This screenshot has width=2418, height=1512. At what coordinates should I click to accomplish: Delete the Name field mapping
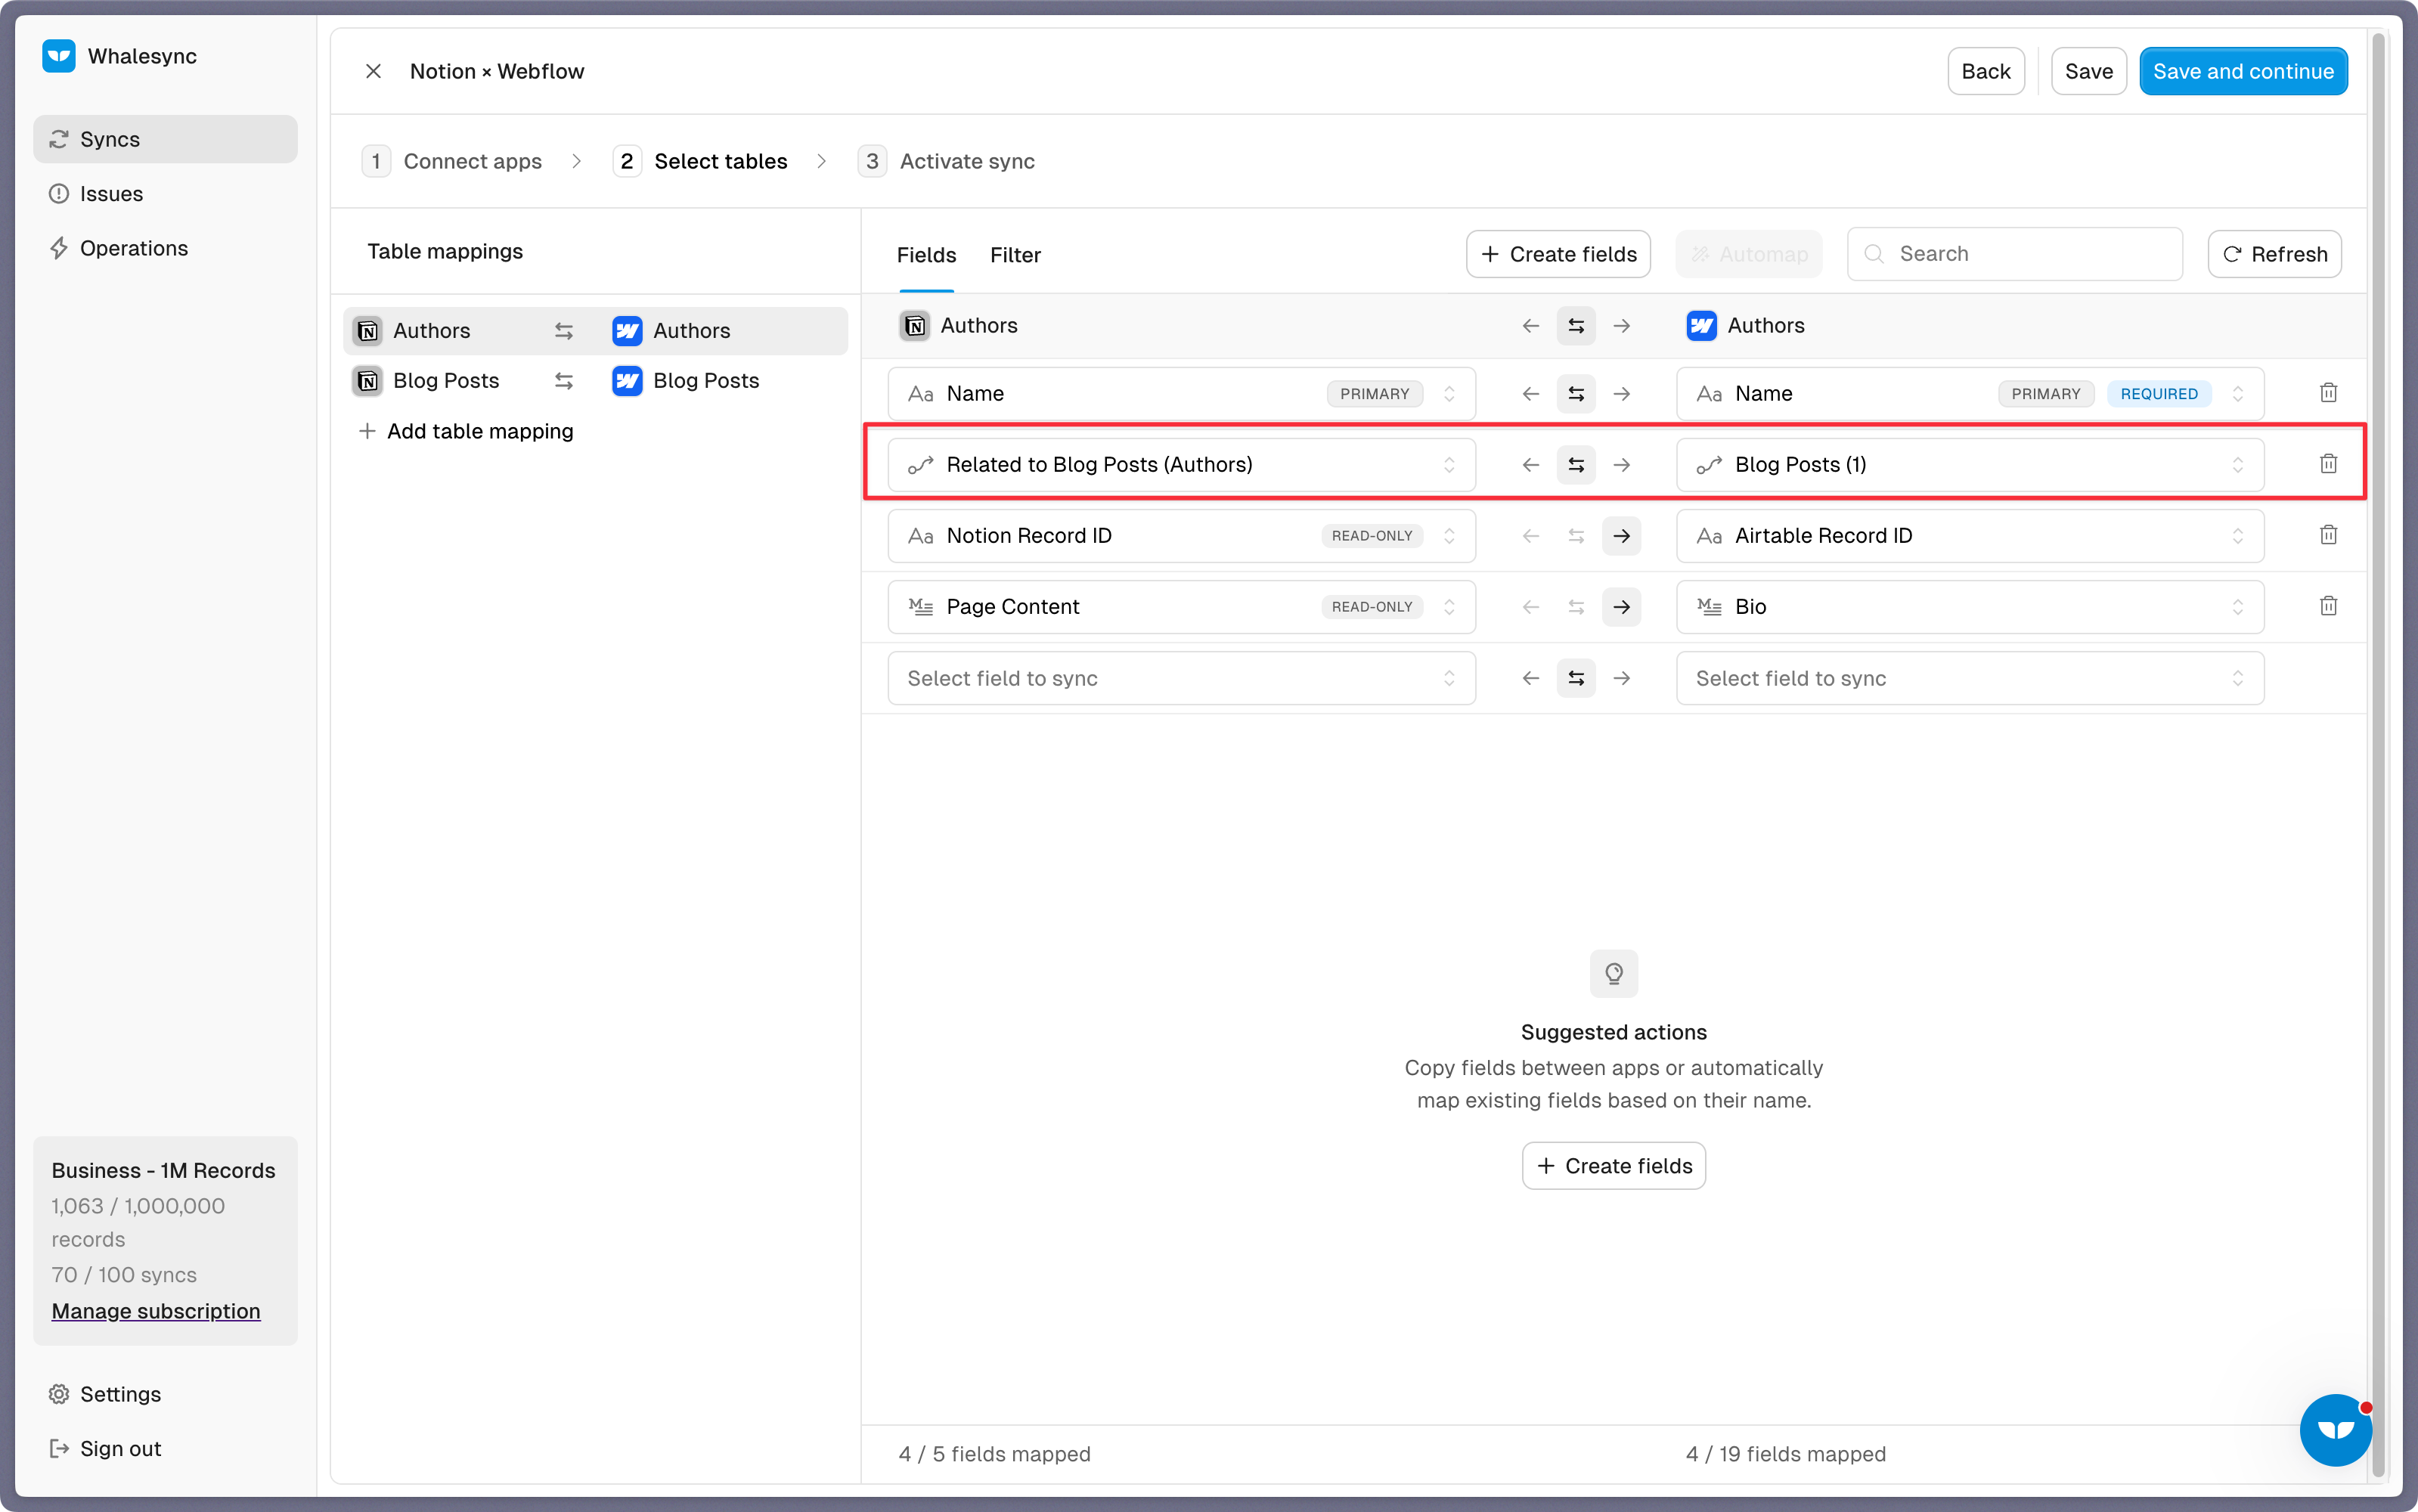[2328, 393]
